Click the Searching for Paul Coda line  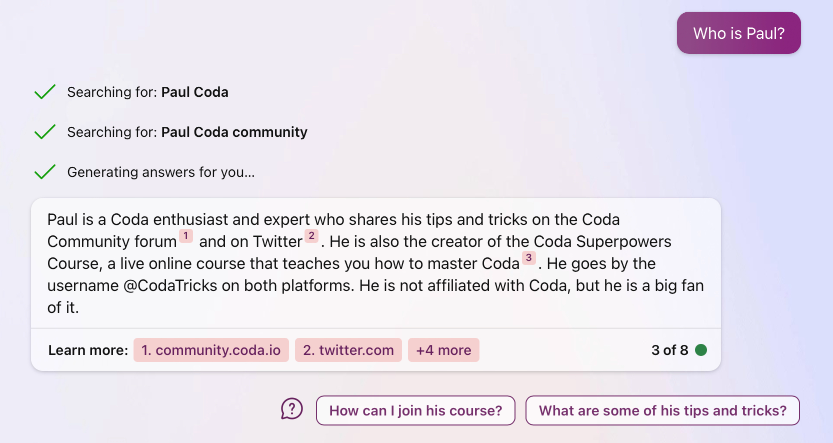tap(148, 92)
